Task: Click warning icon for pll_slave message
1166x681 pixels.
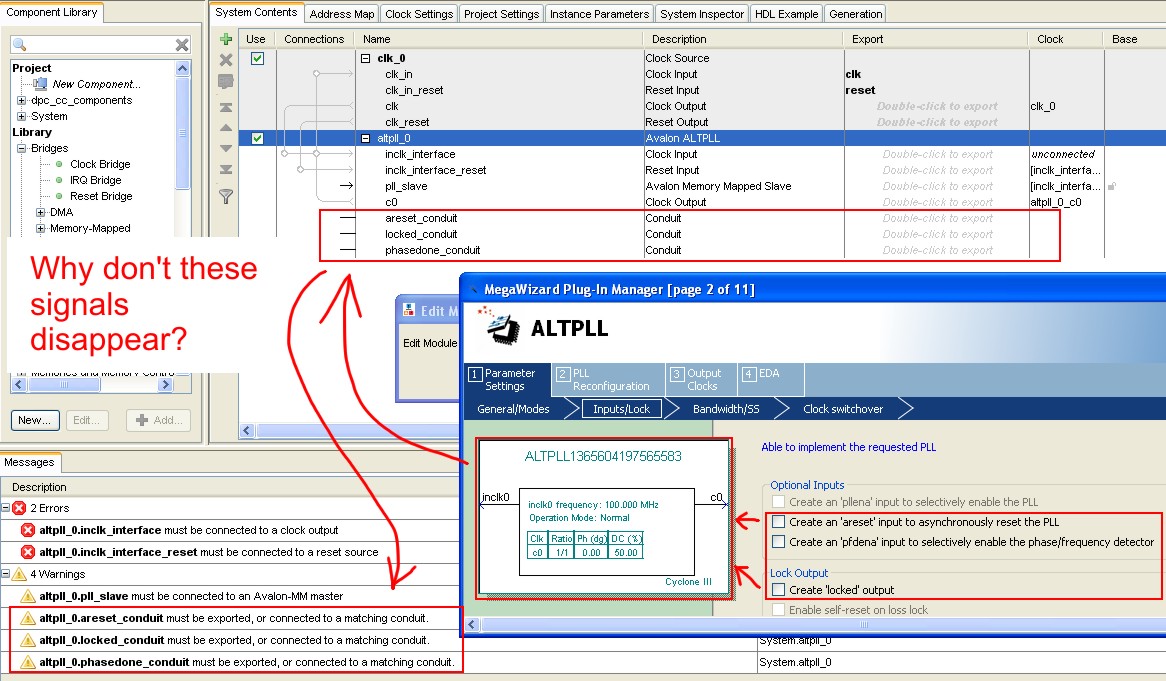Action: click(x=28, y=596)
